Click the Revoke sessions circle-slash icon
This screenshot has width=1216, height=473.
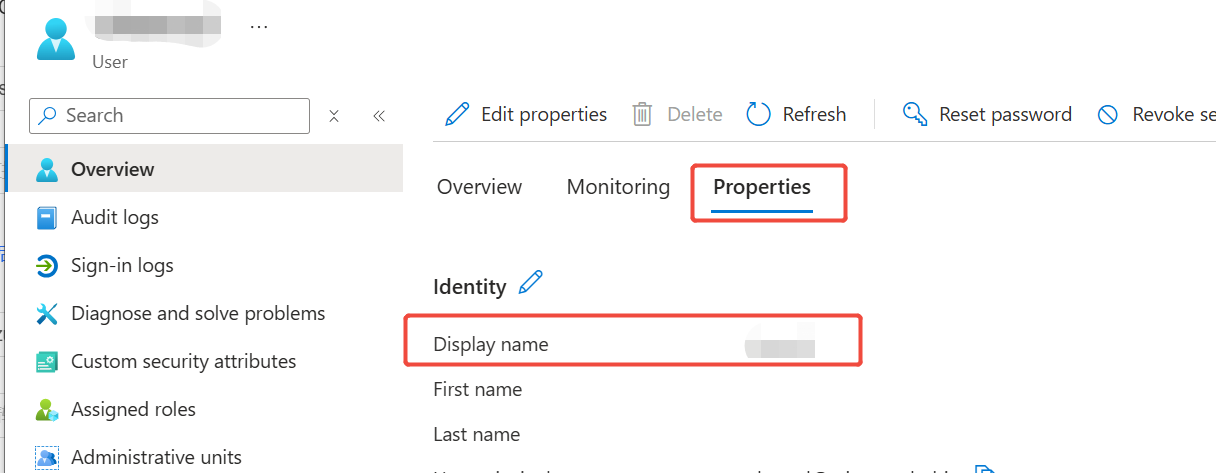click(1108, 115)
